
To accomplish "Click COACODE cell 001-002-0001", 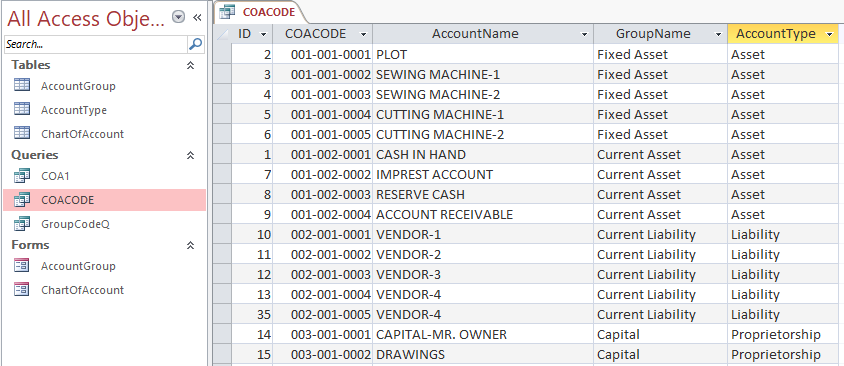I will point(322,154).
